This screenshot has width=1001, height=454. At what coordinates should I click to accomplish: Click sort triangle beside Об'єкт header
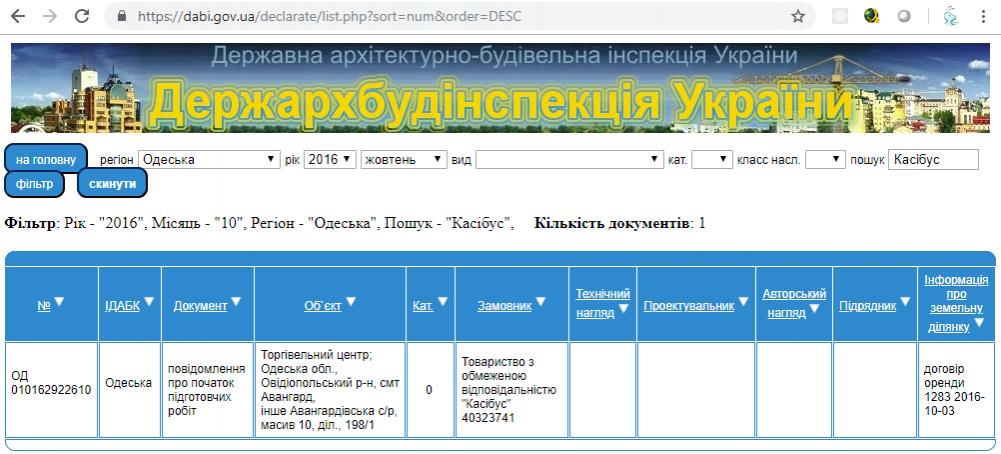pyautogui.click(x=351, y=302)
